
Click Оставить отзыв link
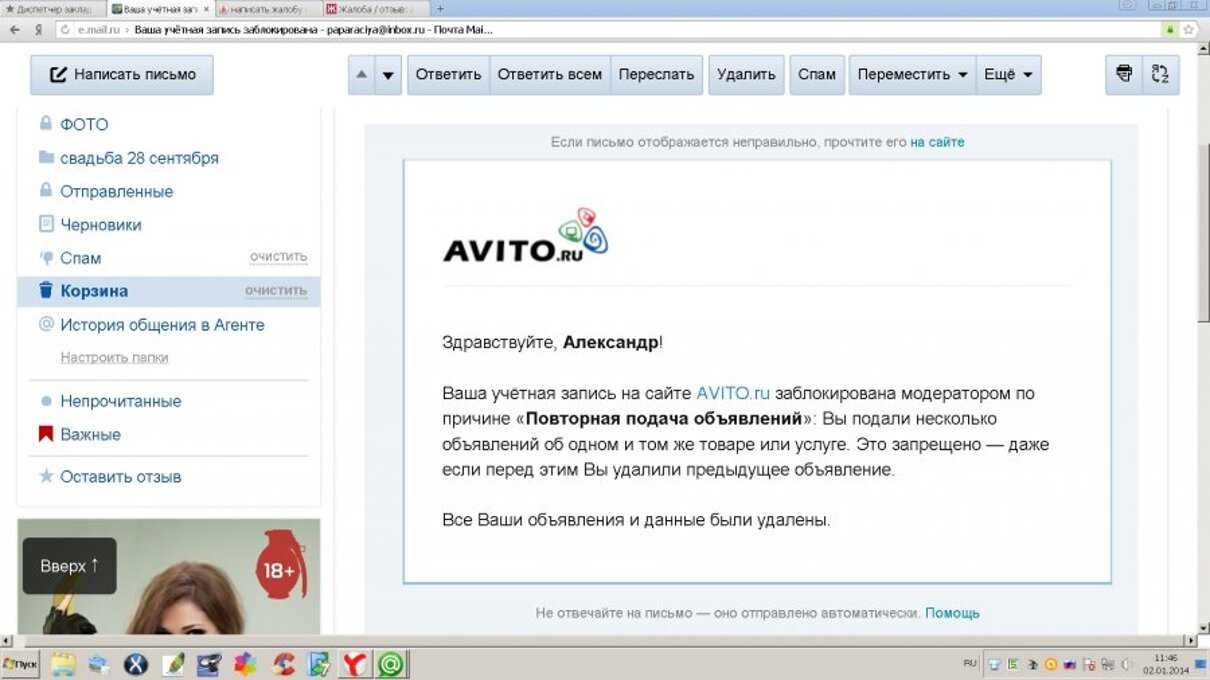coord(120,477)
